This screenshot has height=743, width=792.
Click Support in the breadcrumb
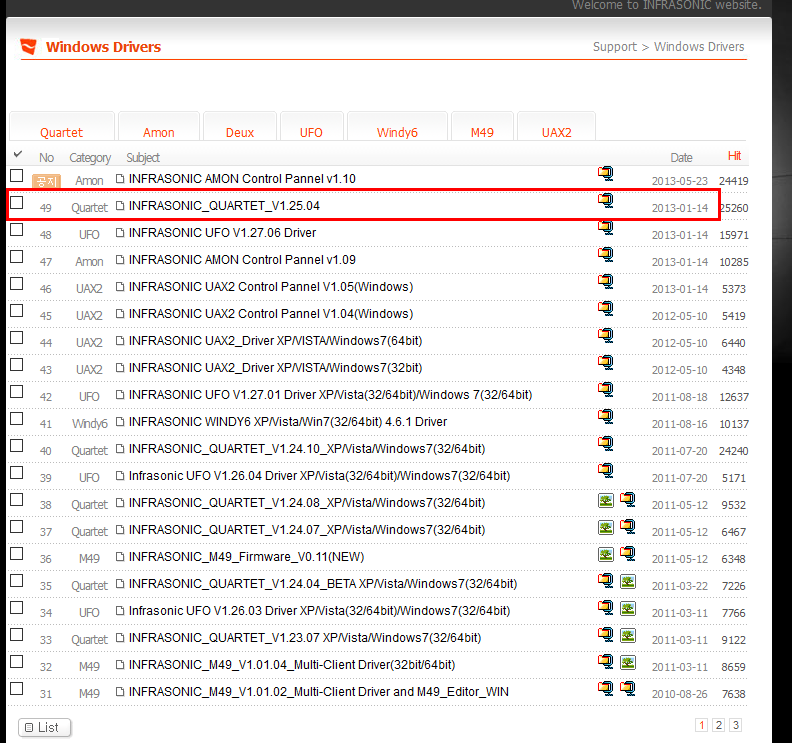coord(615,46)
